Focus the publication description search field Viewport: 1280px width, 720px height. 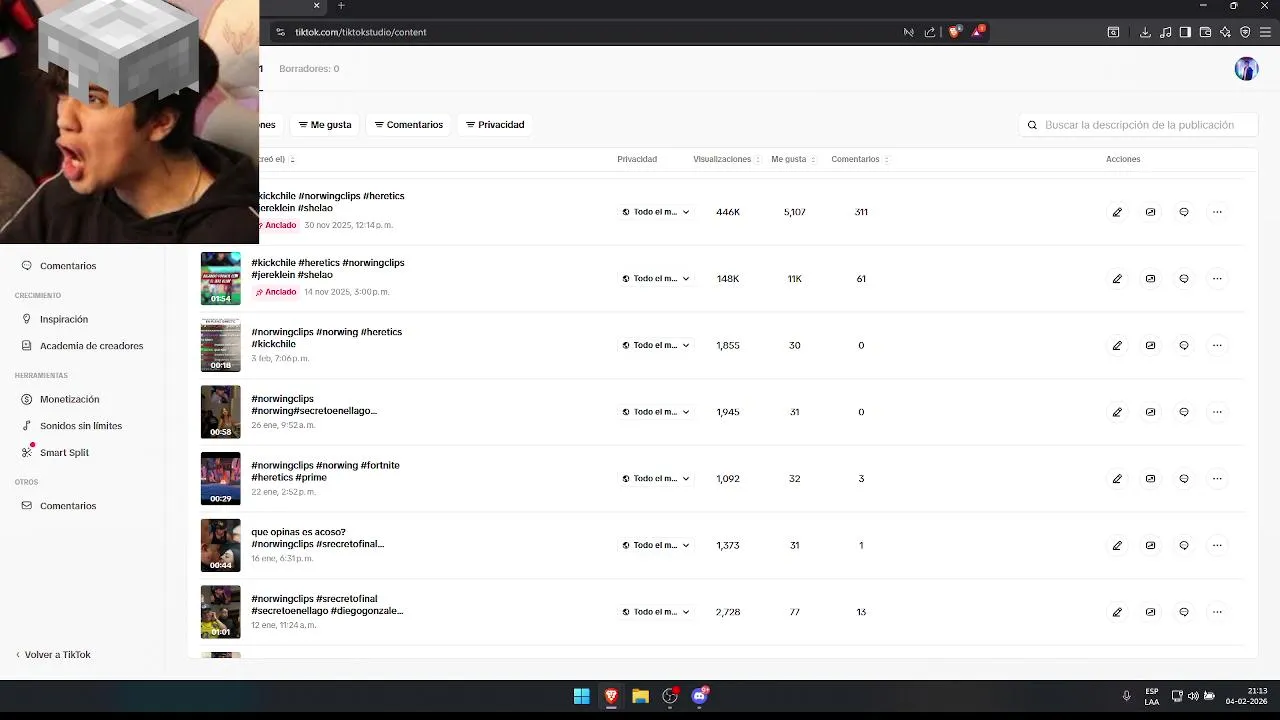coord(1139,125)
